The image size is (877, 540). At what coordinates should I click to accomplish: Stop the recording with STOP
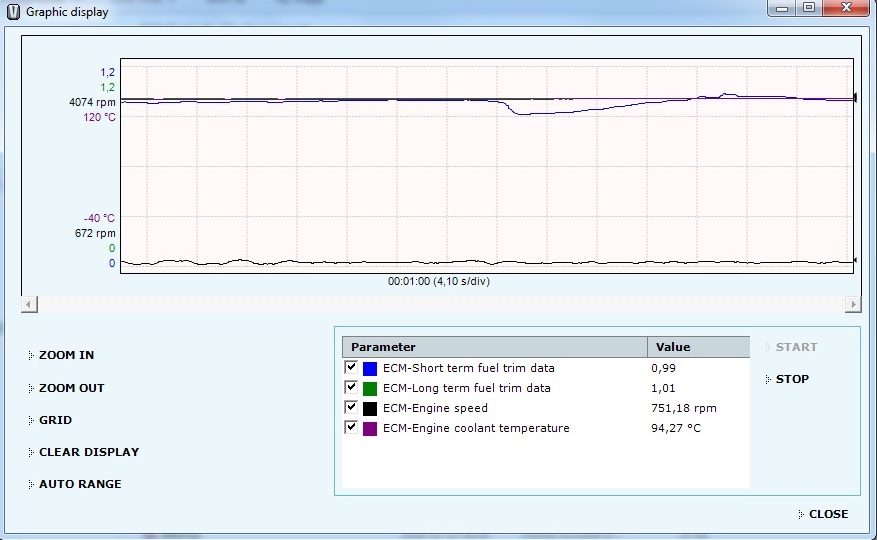(x=792, y=379)
